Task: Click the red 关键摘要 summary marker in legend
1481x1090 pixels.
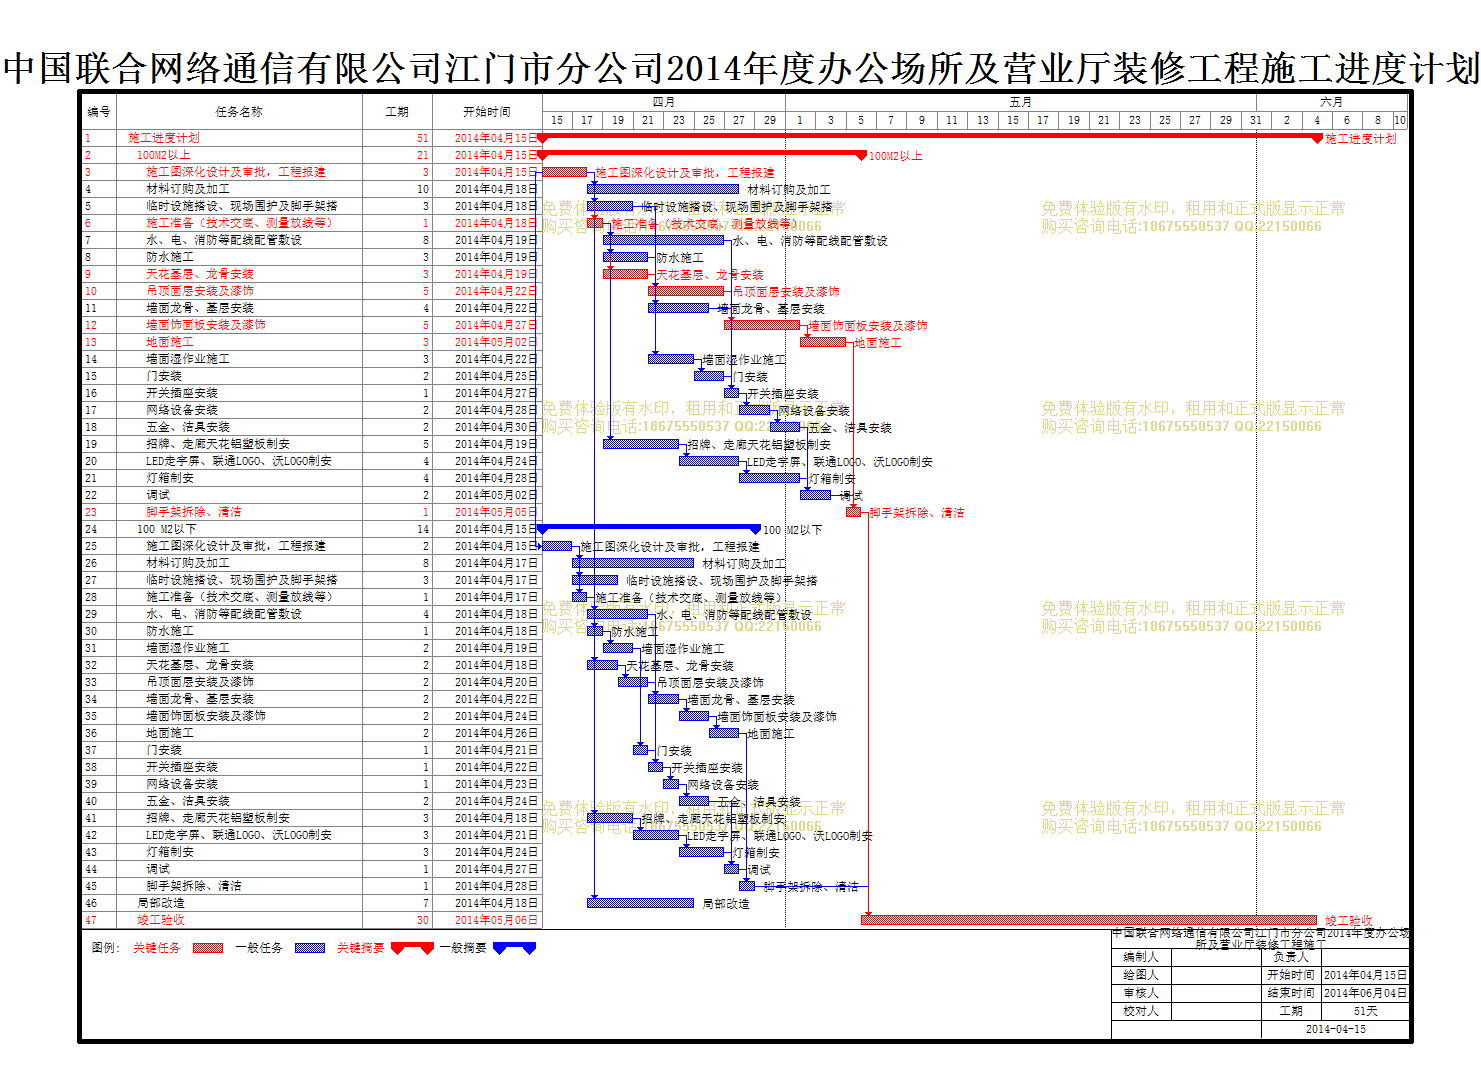Action: click(412, 948)
